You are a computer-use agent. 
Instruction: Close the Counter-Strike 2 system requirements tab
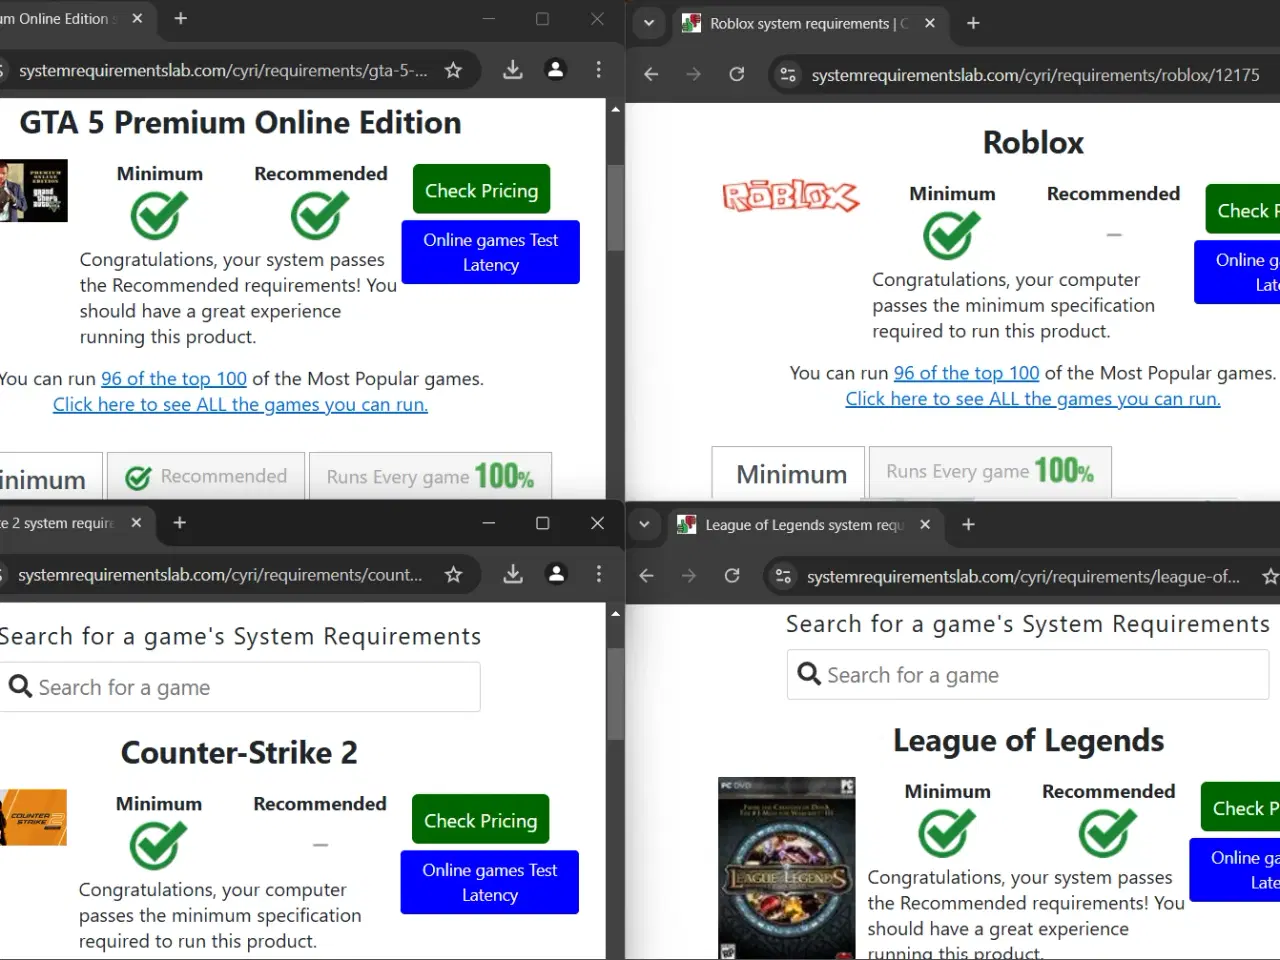(x=136, y=522)
